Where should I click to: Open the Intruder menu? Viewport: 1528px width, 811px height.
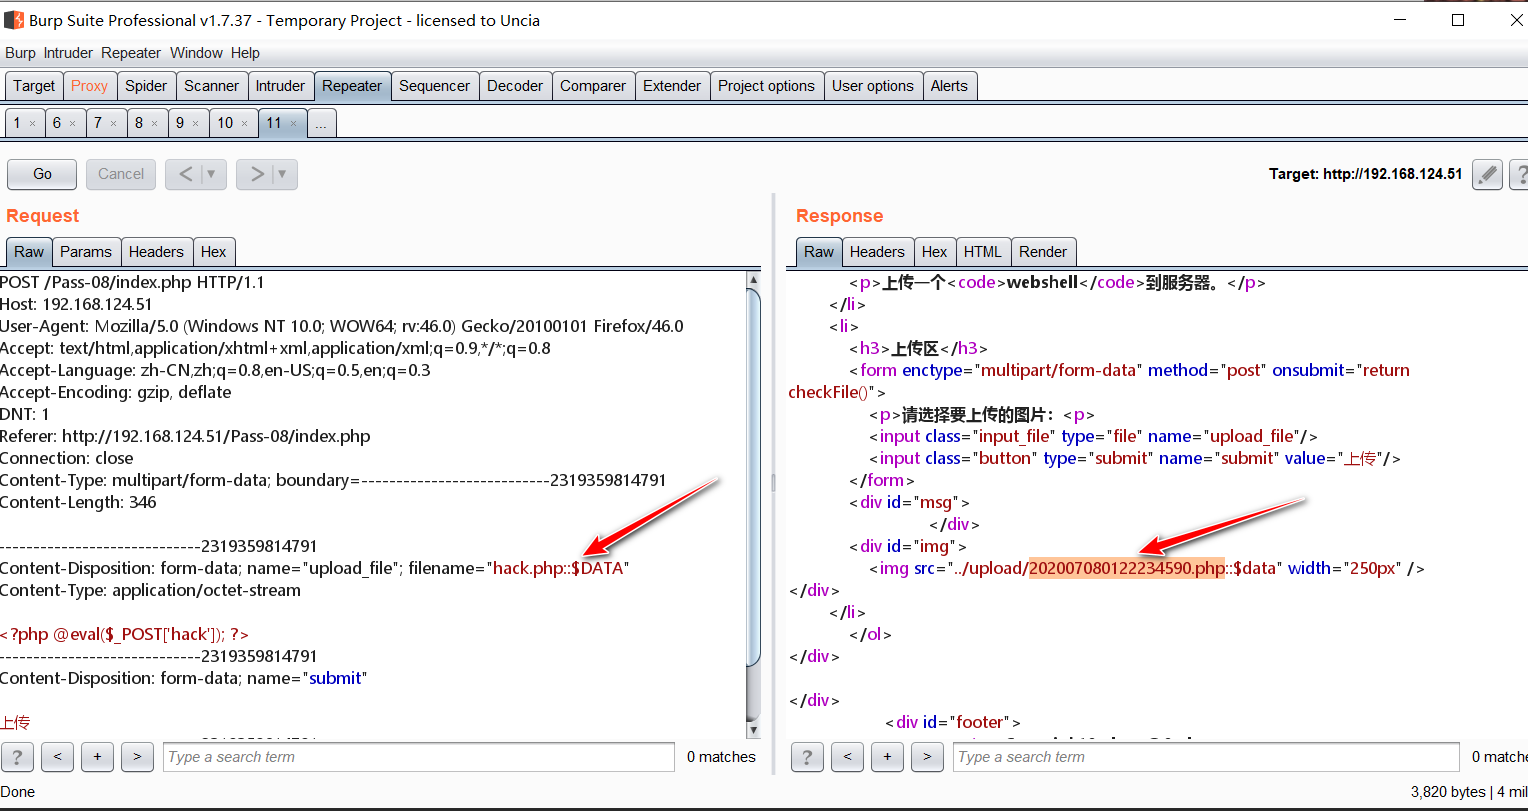[x=68, y=53]
